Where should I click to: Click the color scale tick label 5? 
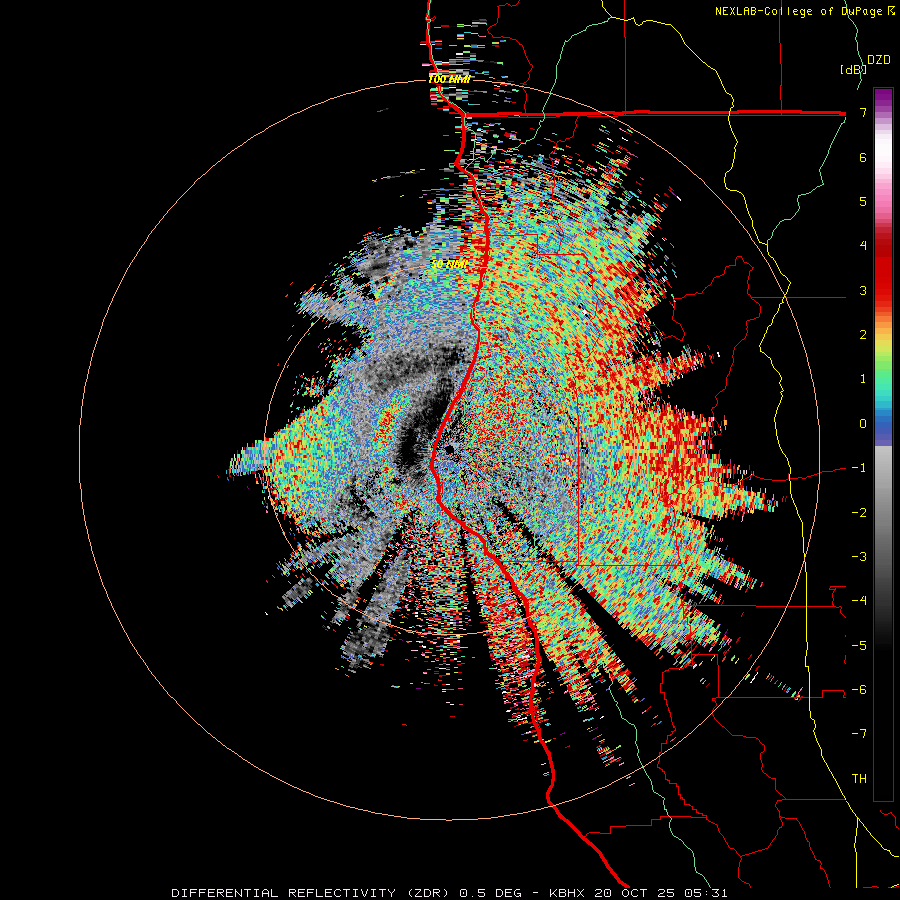coord(863,201)
